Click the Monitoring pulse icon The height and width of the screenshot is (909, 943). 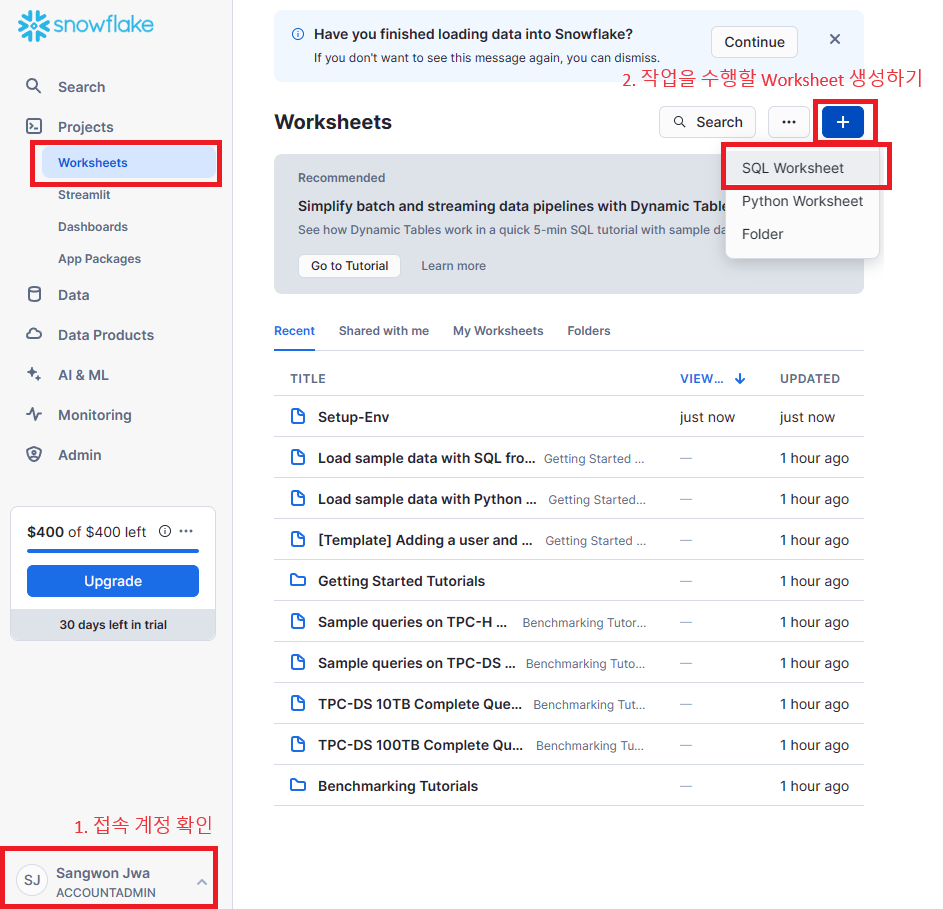(34, 414)
